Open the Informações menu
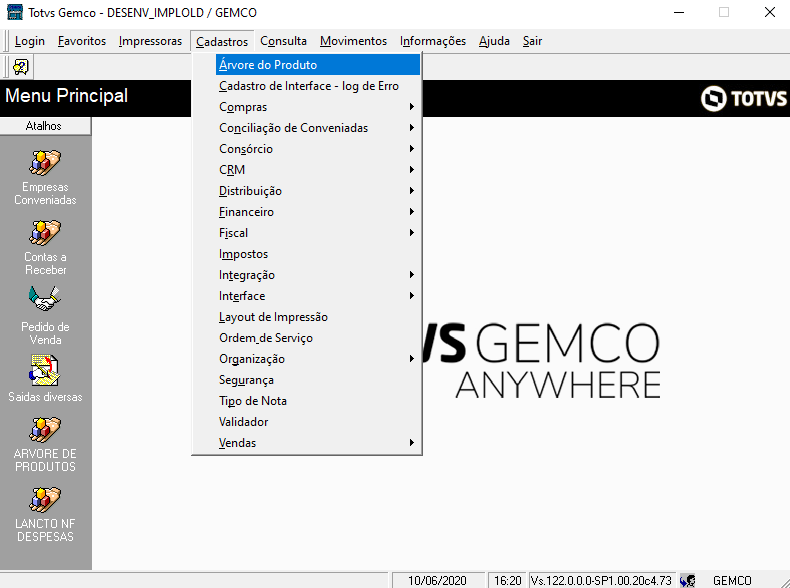Image resolution: width=790 pixels, height=588 pixels. pyautogui.click(x=433, y=41)
